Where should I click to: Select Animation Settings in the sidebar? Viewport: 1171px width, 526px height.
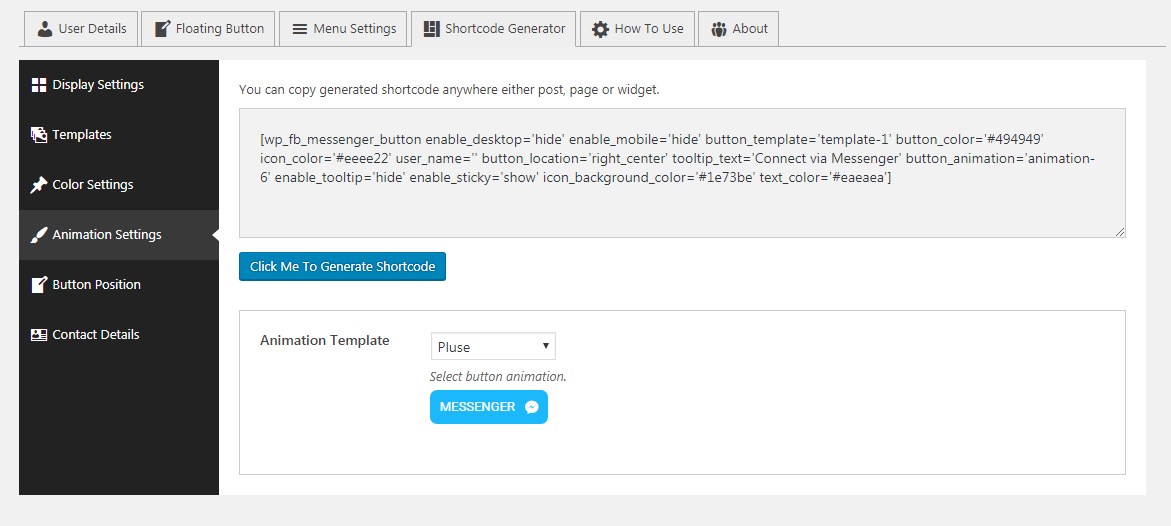coord(119,235)
